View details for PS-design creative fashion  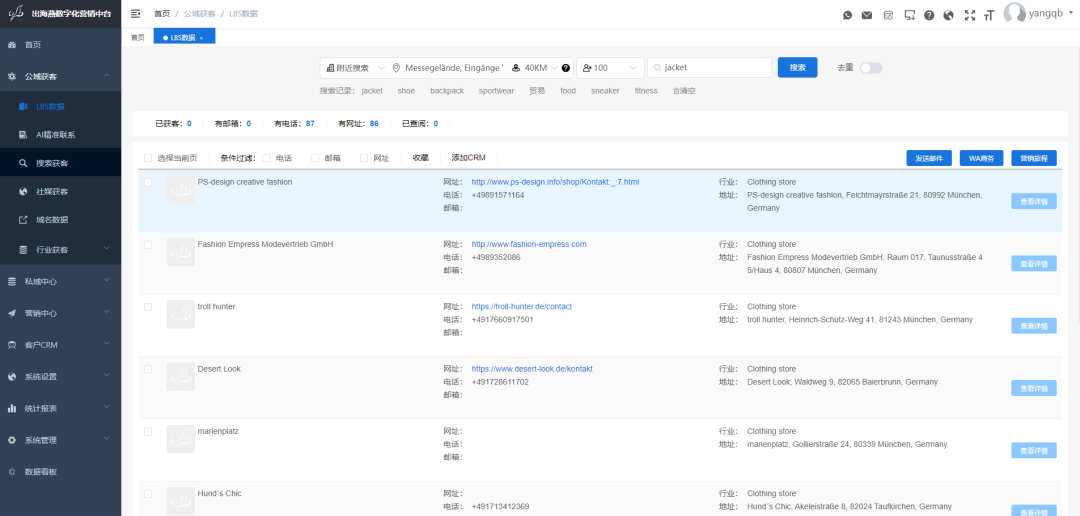[1034, 201]
